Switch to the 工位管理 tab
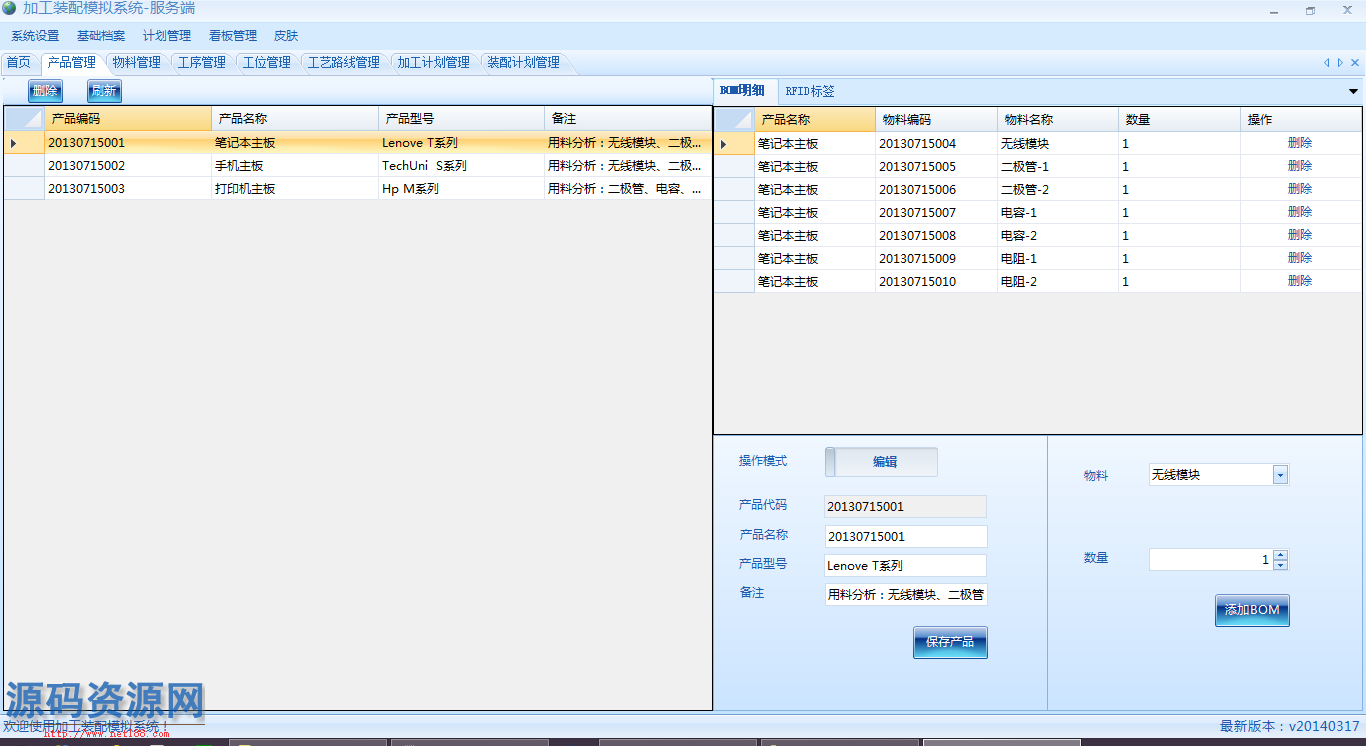The height and width of the screenshot is (746, 1366). (x=267, y=62)
